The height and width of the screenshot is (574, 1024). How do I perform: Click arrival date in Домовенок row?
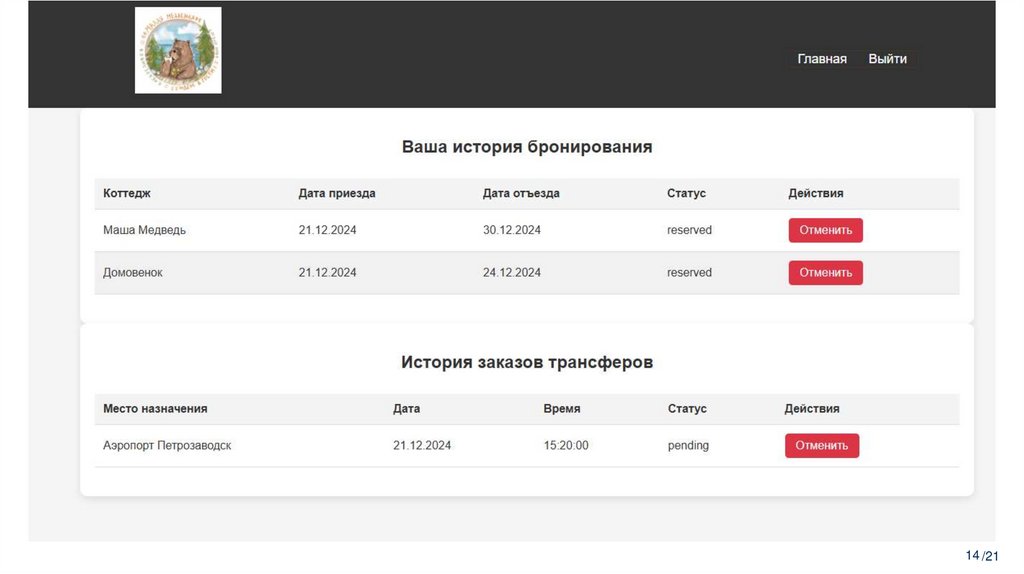tap(327, 272)
